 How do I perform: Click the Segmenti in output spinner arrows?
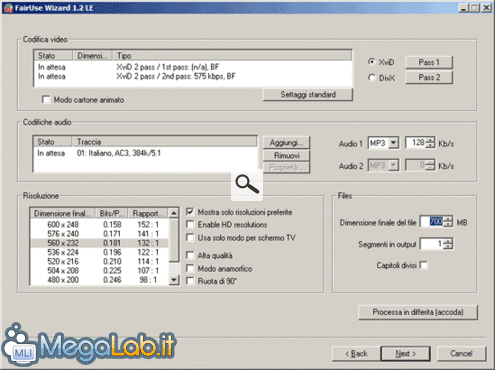pyautogui.click(x=449, y=244)
